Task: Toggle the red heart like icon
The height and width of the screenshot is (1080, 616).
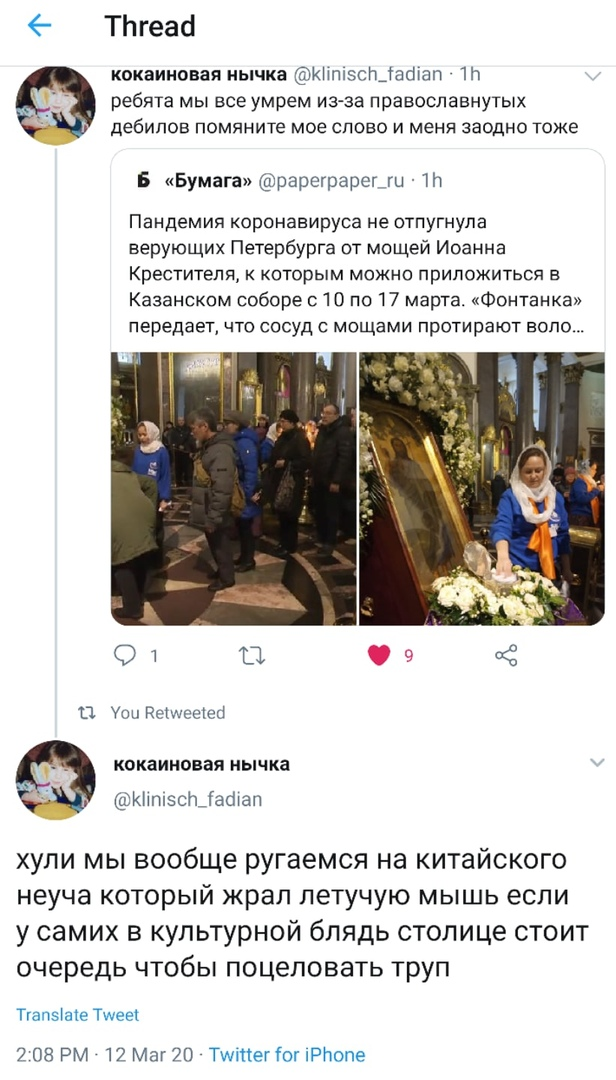Action: (x=379, y=655)
